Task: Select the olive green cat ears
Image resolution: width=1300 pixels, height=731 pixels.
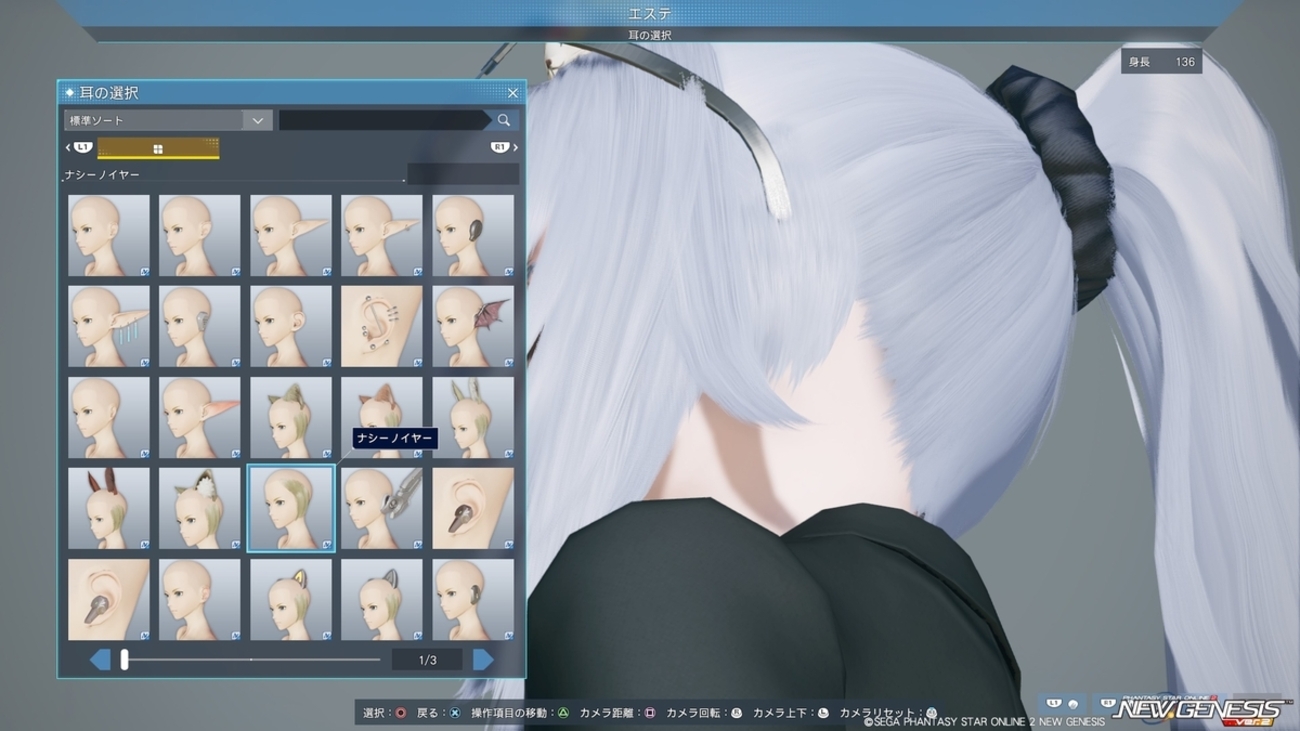Action: click(x=291, y=418)
